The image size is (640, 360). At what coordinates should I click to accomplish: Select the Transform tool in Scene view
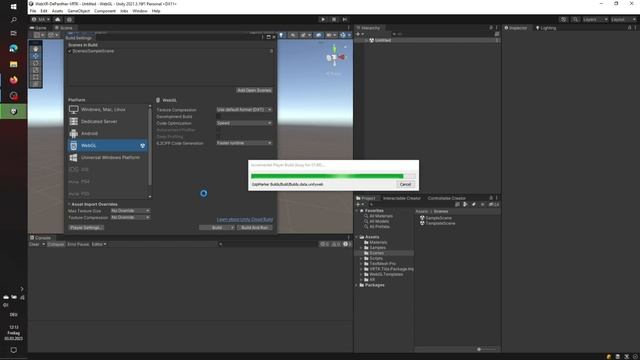pos(36,84)
